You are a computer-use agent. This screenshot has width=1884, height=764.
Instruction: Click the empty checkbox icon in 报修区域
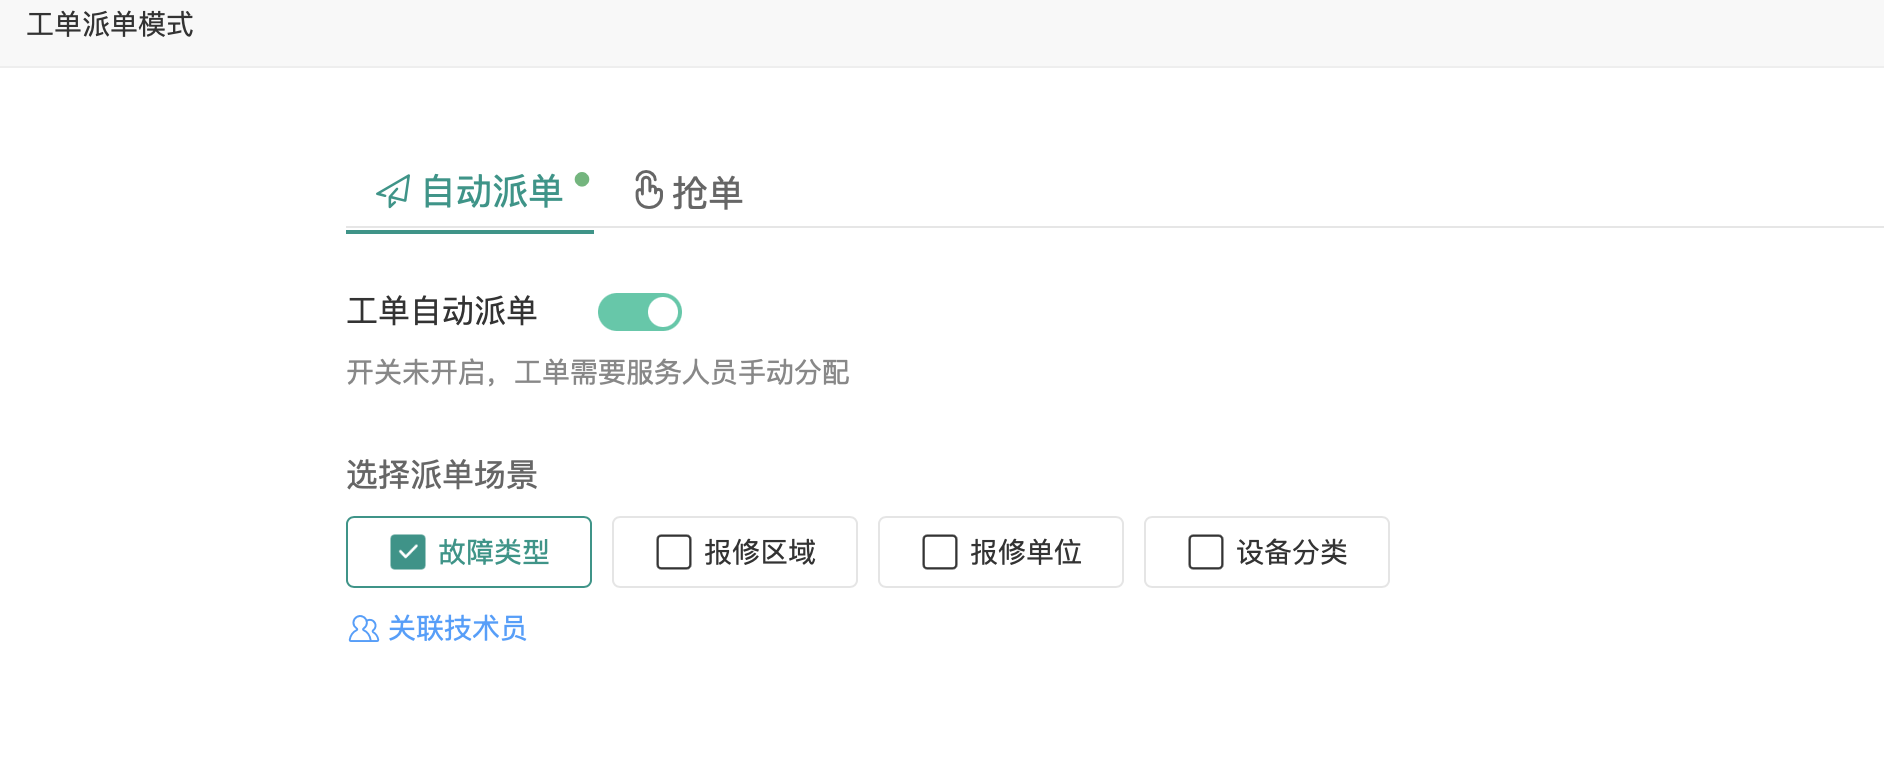(x=672, y=551)
